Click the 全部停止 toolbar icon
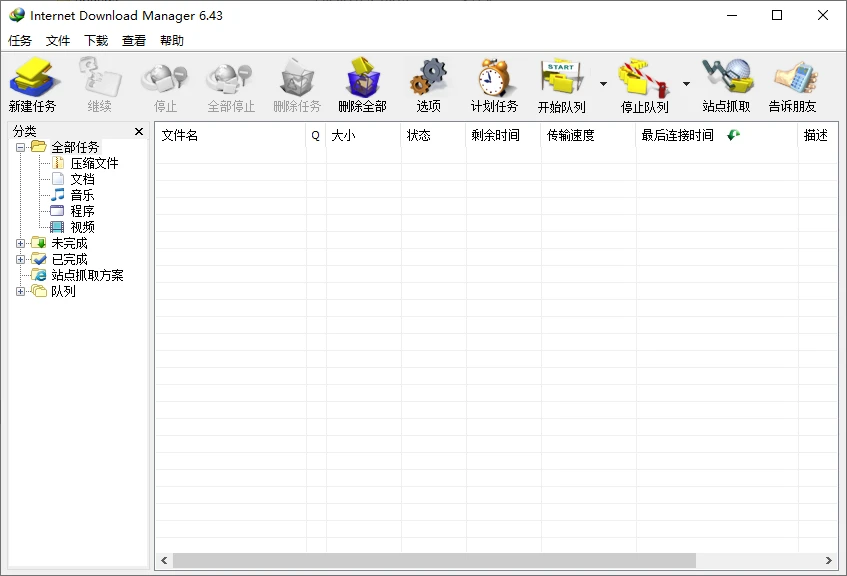The height and width of the screenshot is (576, 847). (x=231, y=79)
